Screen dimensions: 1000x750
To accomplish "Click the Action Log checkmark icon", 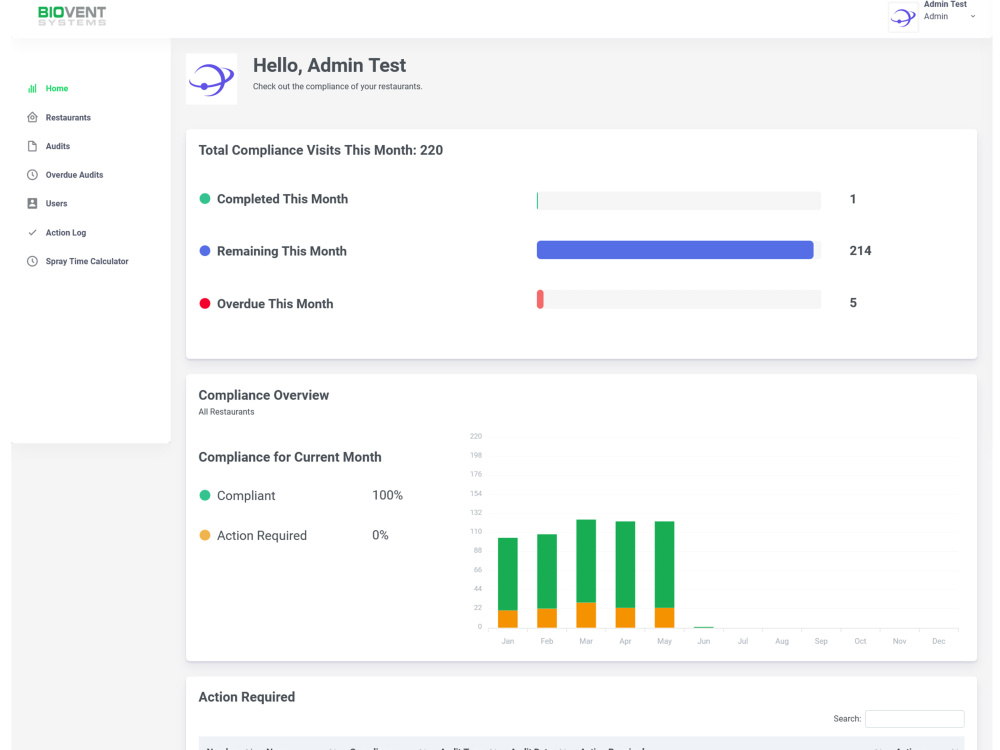I will pos(32,233).
